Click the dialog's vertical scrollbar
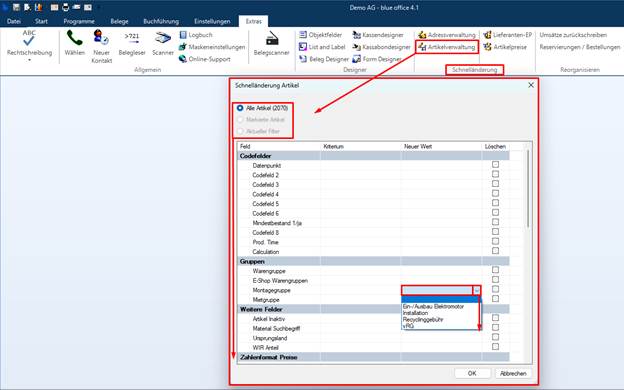This screenshot has width=624, height=390. click(528, 188)
